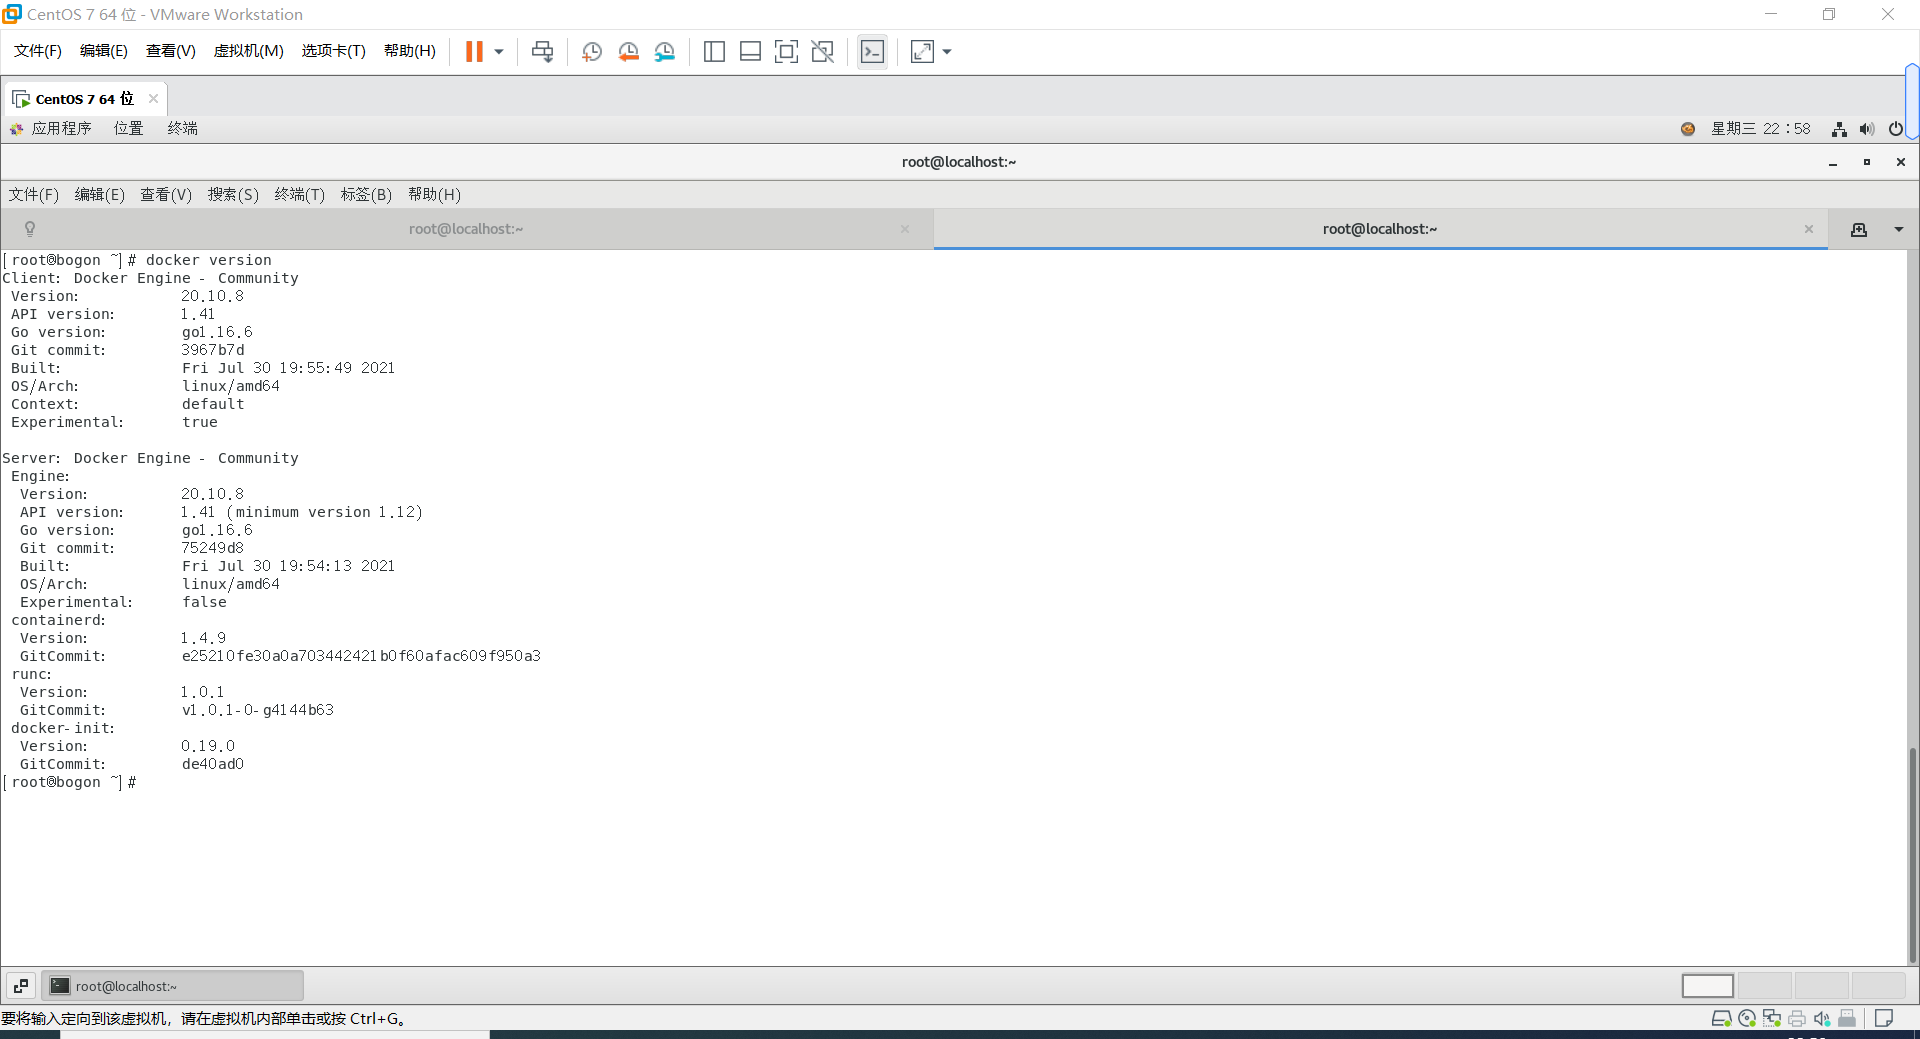
Task: Maximize the terminal window
Action: coord(1867,162)
